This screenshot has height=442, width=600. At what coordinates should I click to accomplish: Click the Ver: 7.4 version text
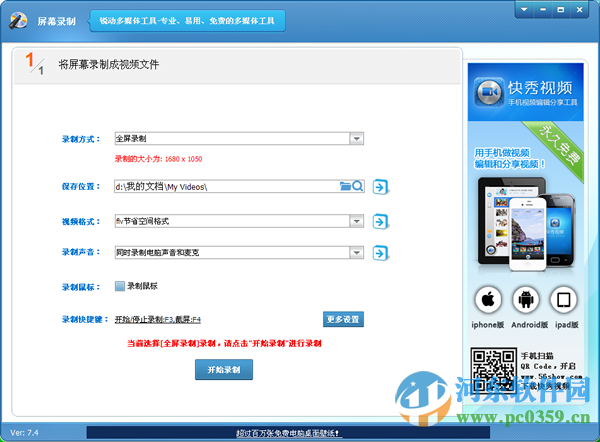pos(24,433)
